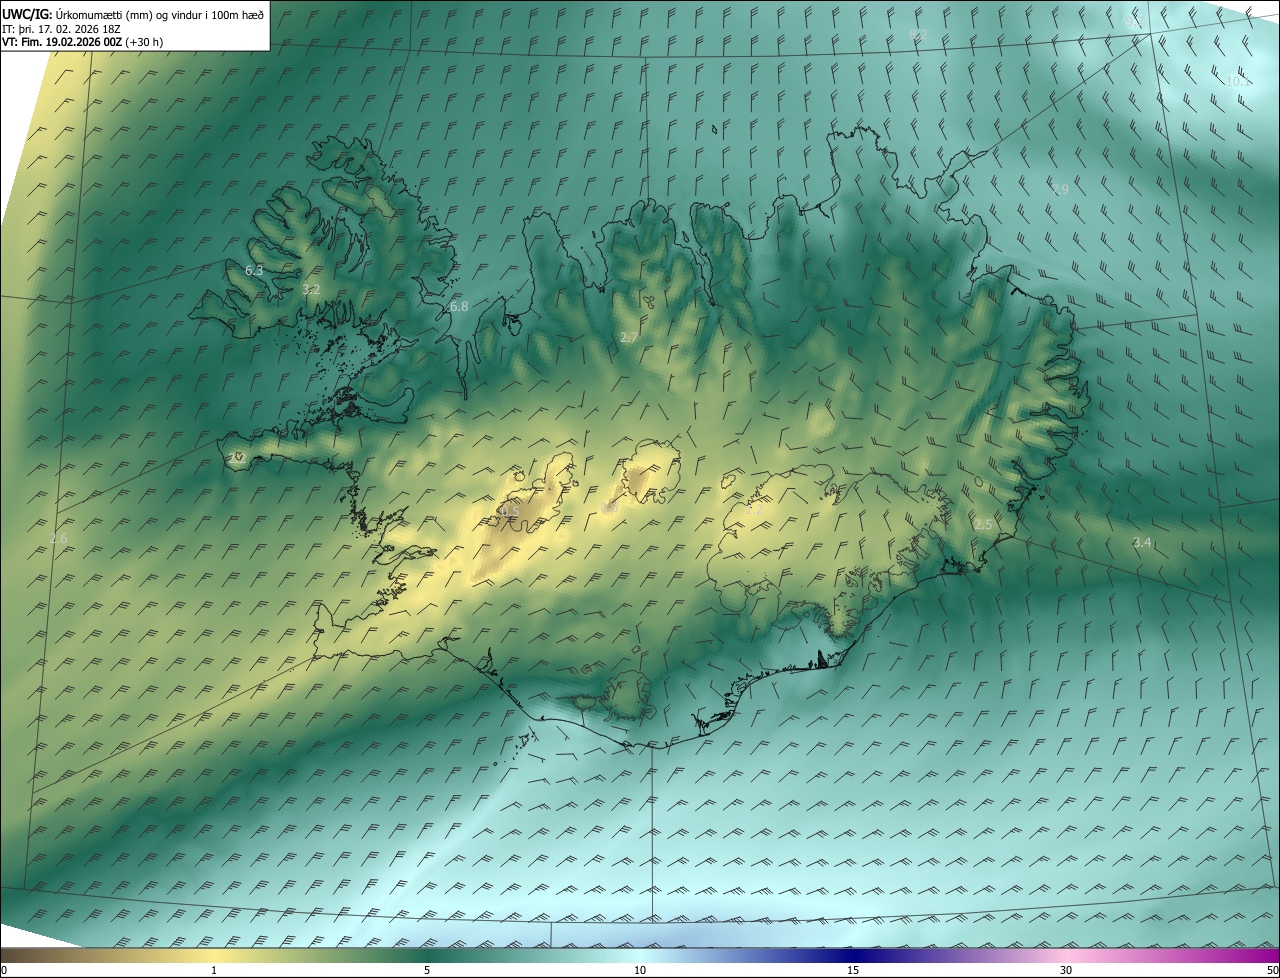Click the 7.9 value label in northeast
The image size is (1280, 978).
click(1060, 188)
